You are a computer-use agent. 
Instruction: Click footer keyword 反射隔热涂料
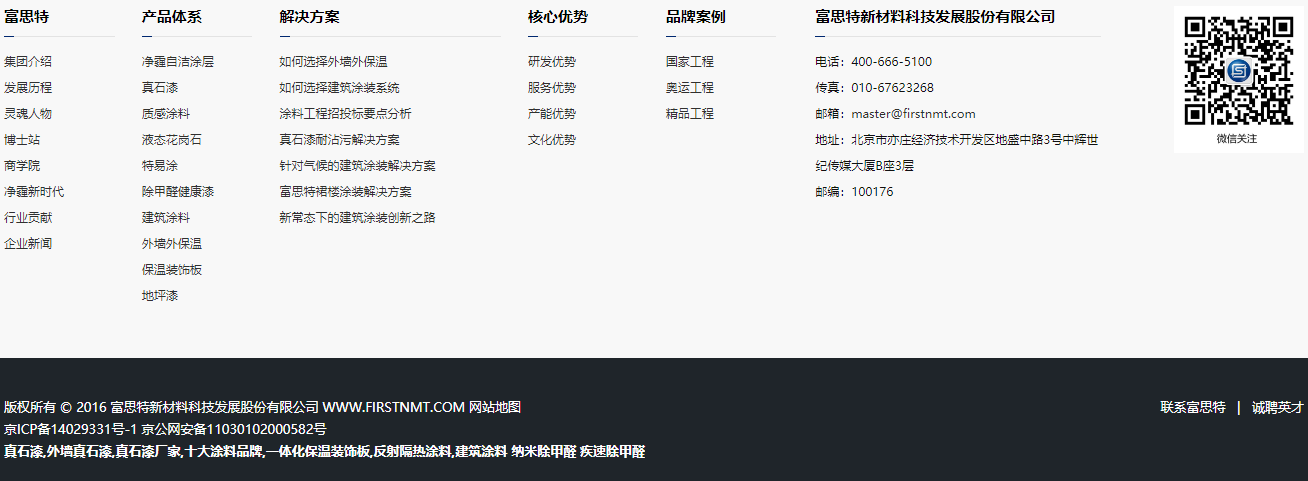pos(413,451)
